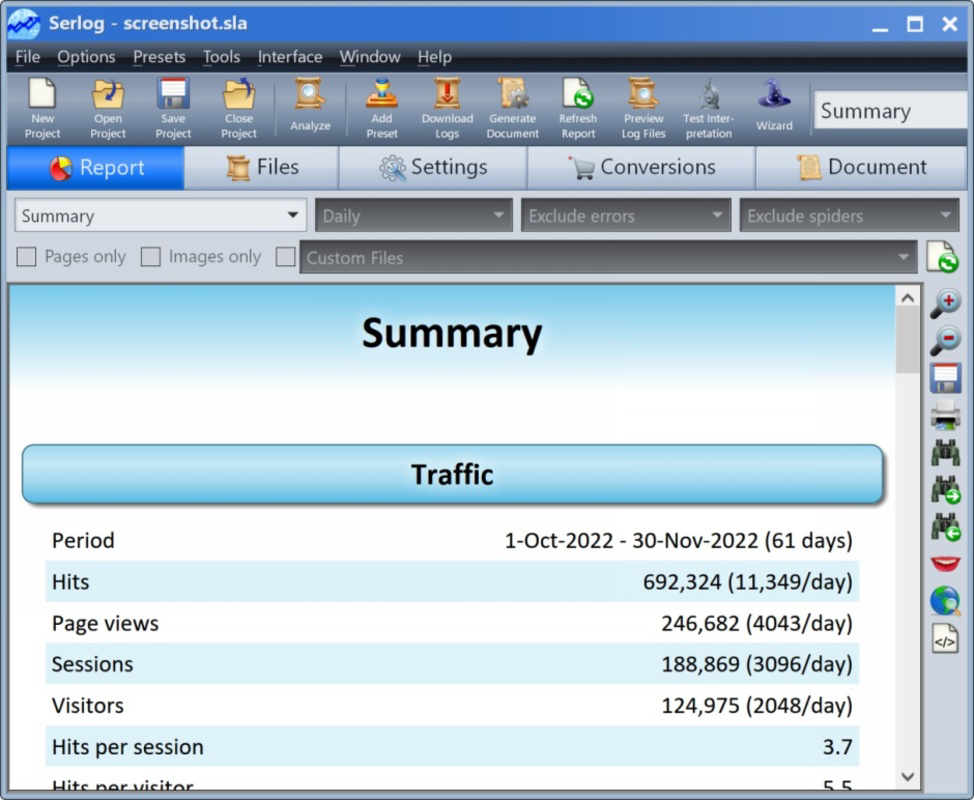Open the Presets menu

point(159,57)
